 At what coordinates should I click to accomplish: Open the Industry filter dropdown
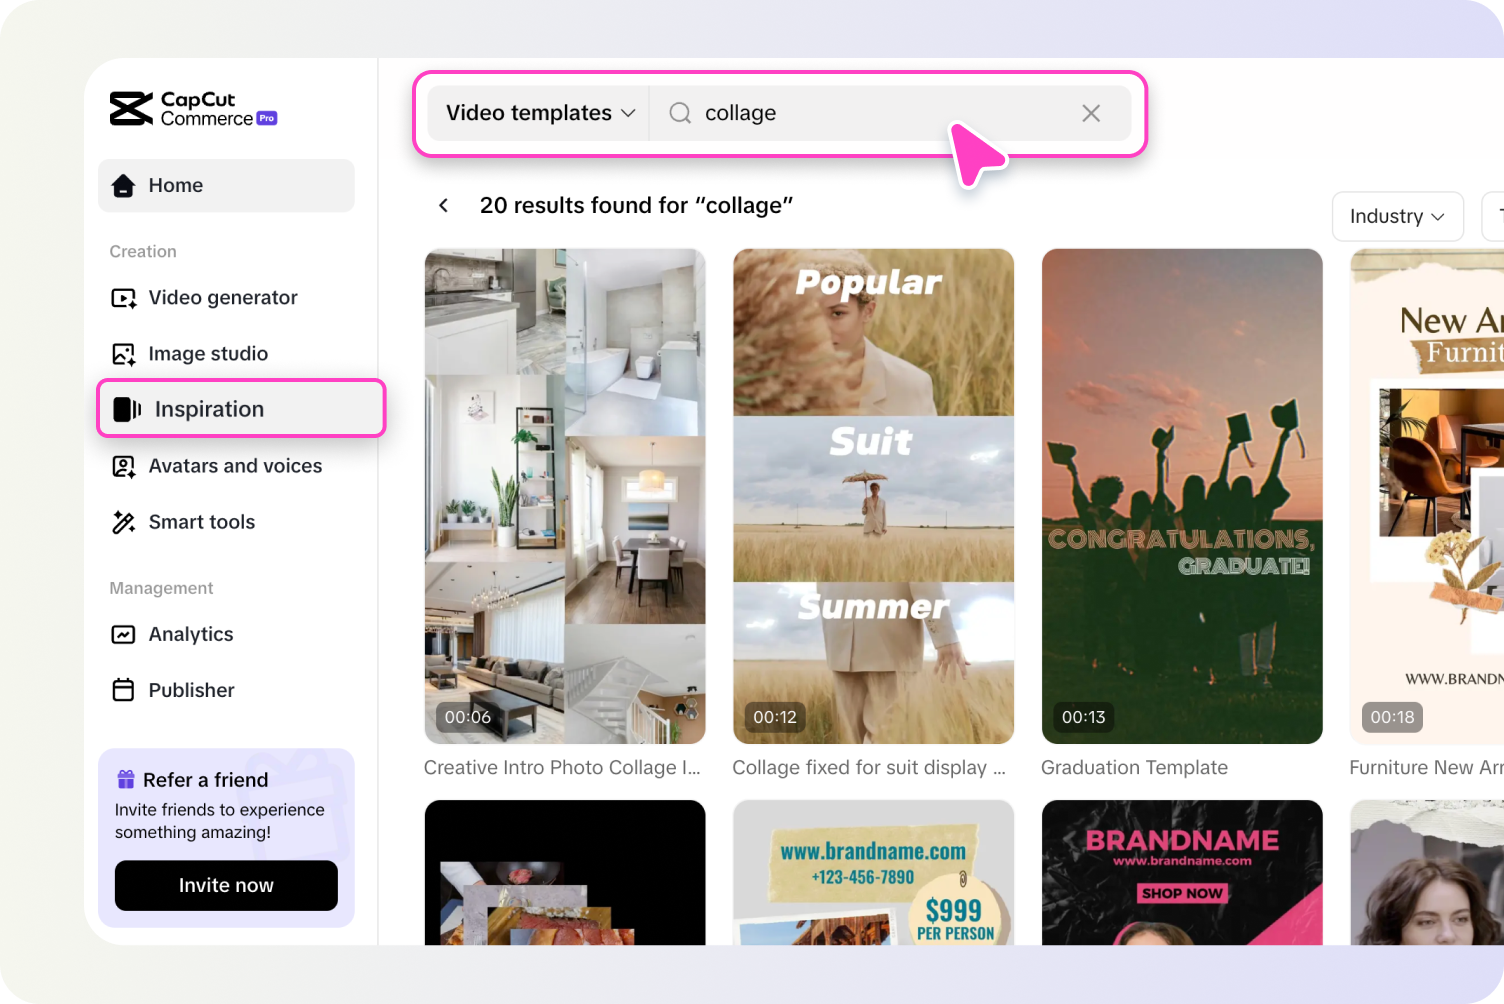pyautogui.click(x=1397, y=216)
